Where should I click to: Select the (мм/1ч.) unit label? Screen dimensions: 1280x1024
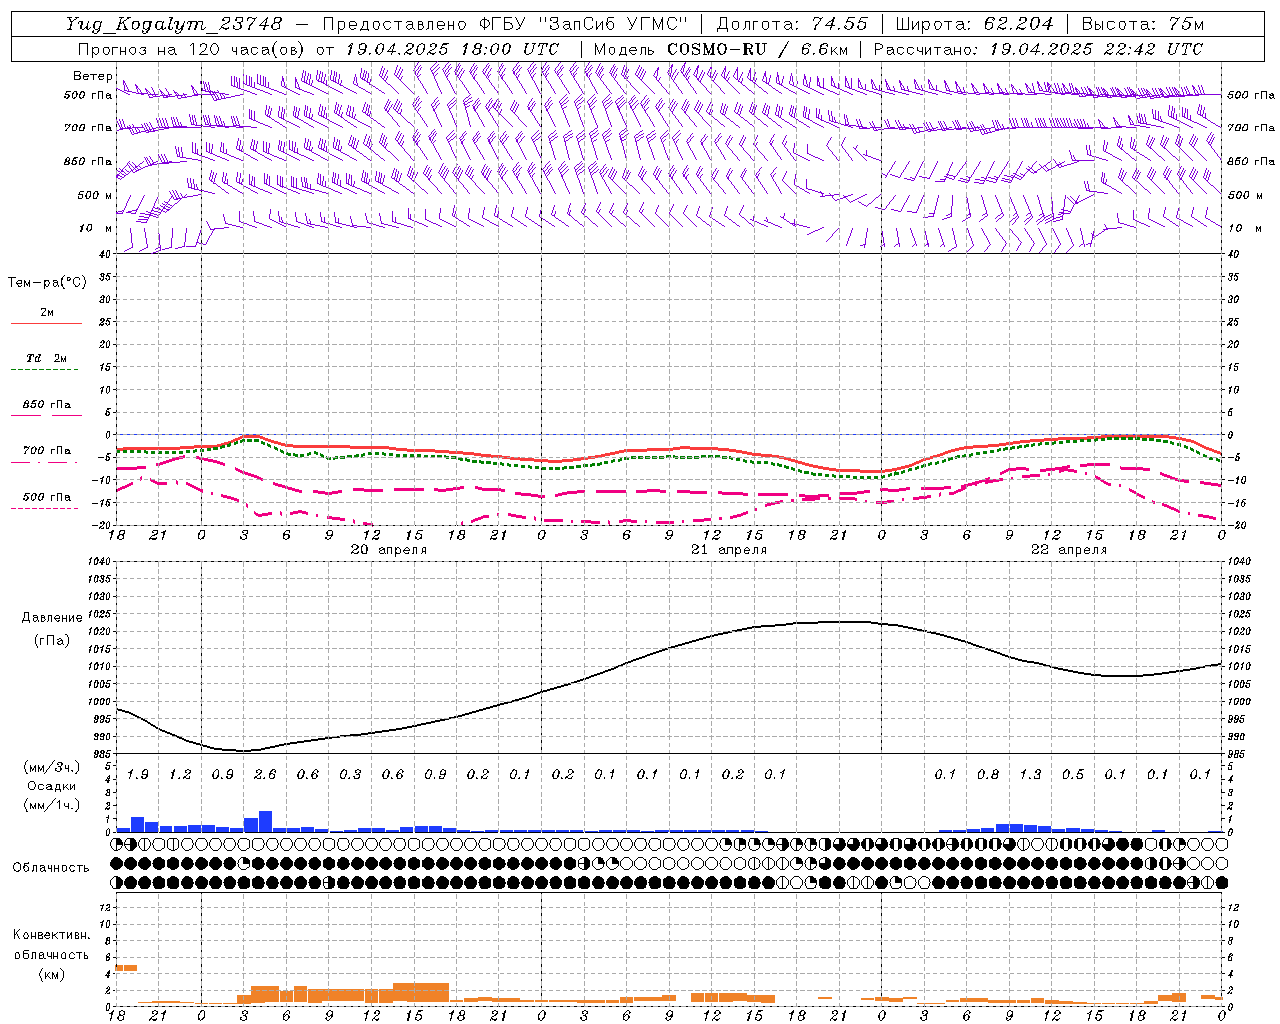coord(52,805)
